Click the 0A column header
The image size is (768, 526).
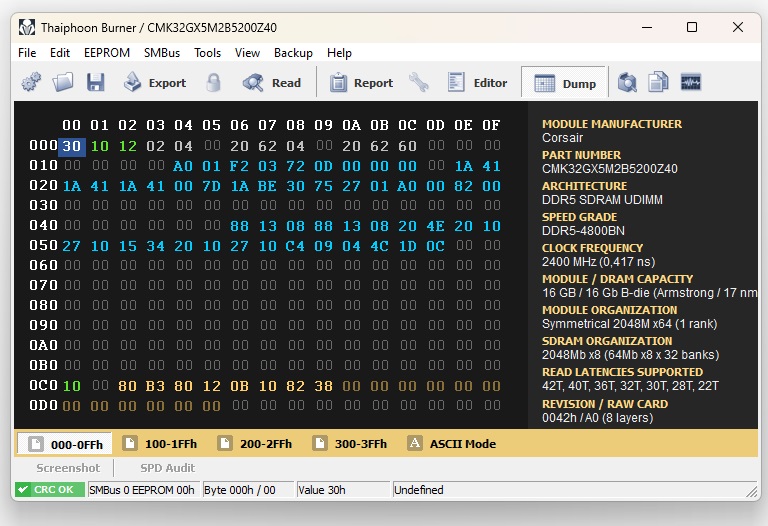[352, 125]
